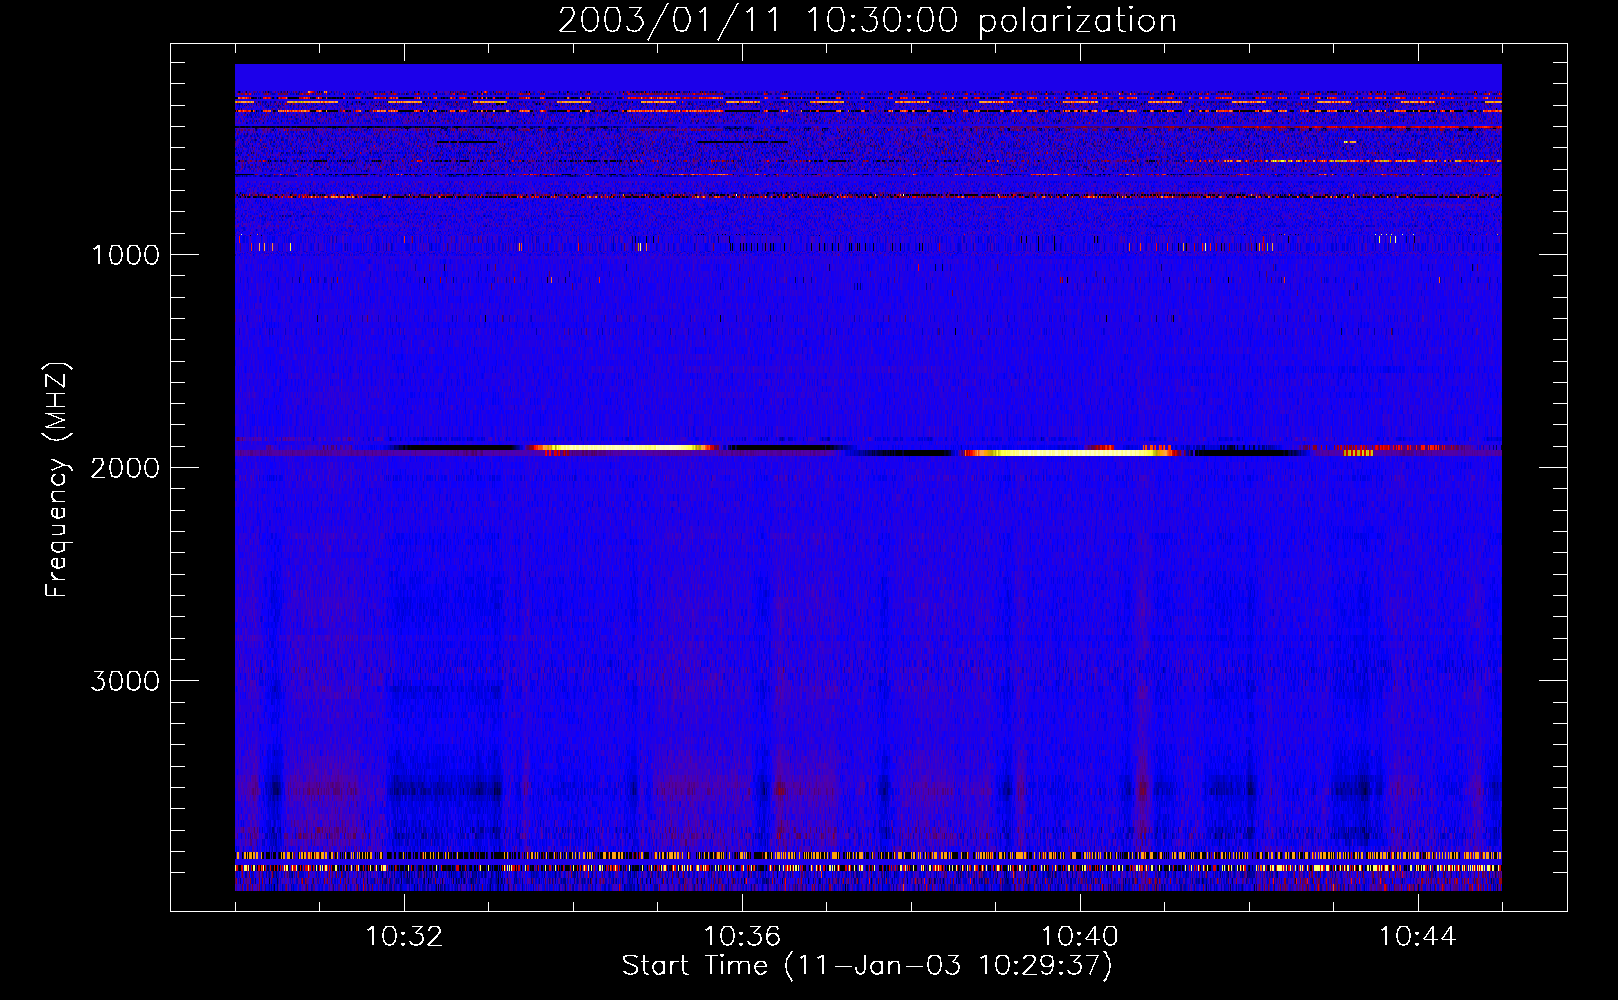
Task: Click the 3000 frequency tick label
Action: click(x=125, y=681)
